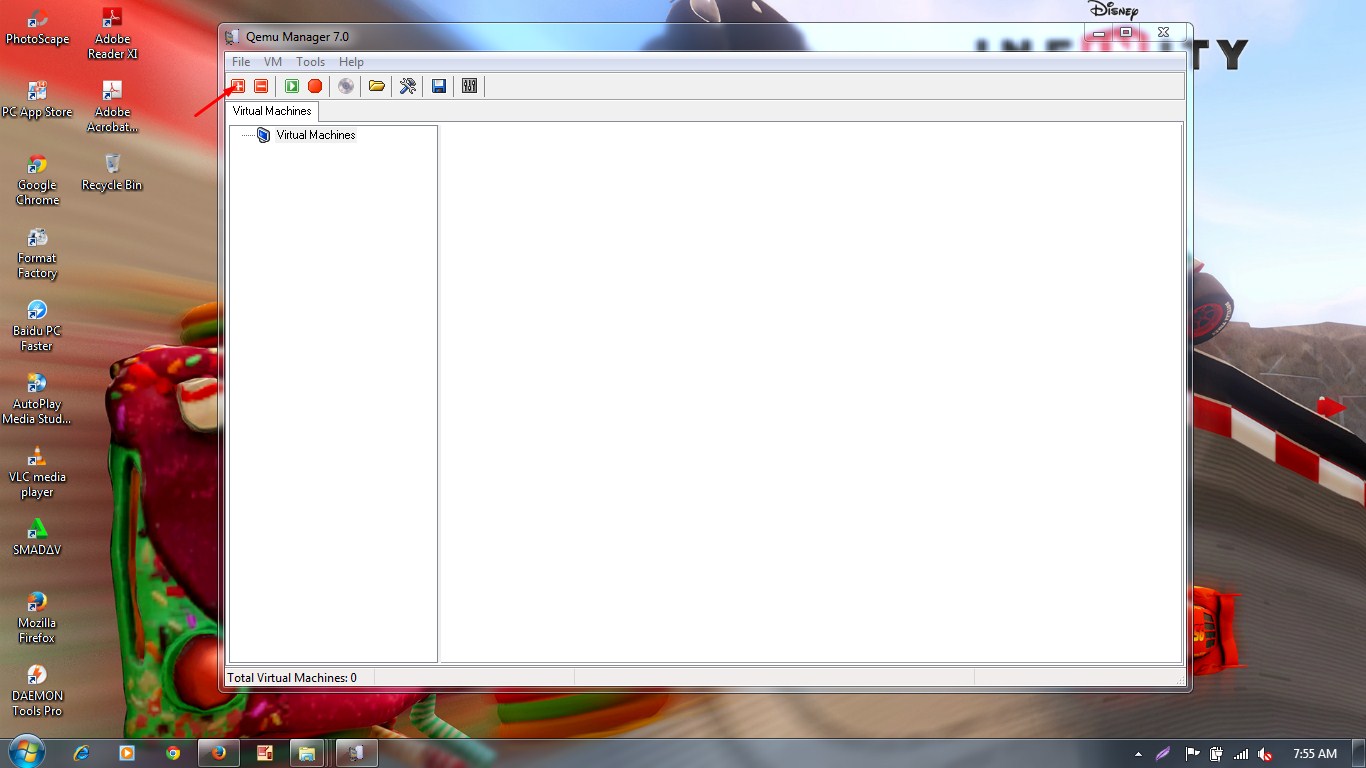This screenshot has width=1366, height=768.
Task: Click the red minus Delete VM icon
Action: pos(261,86)
